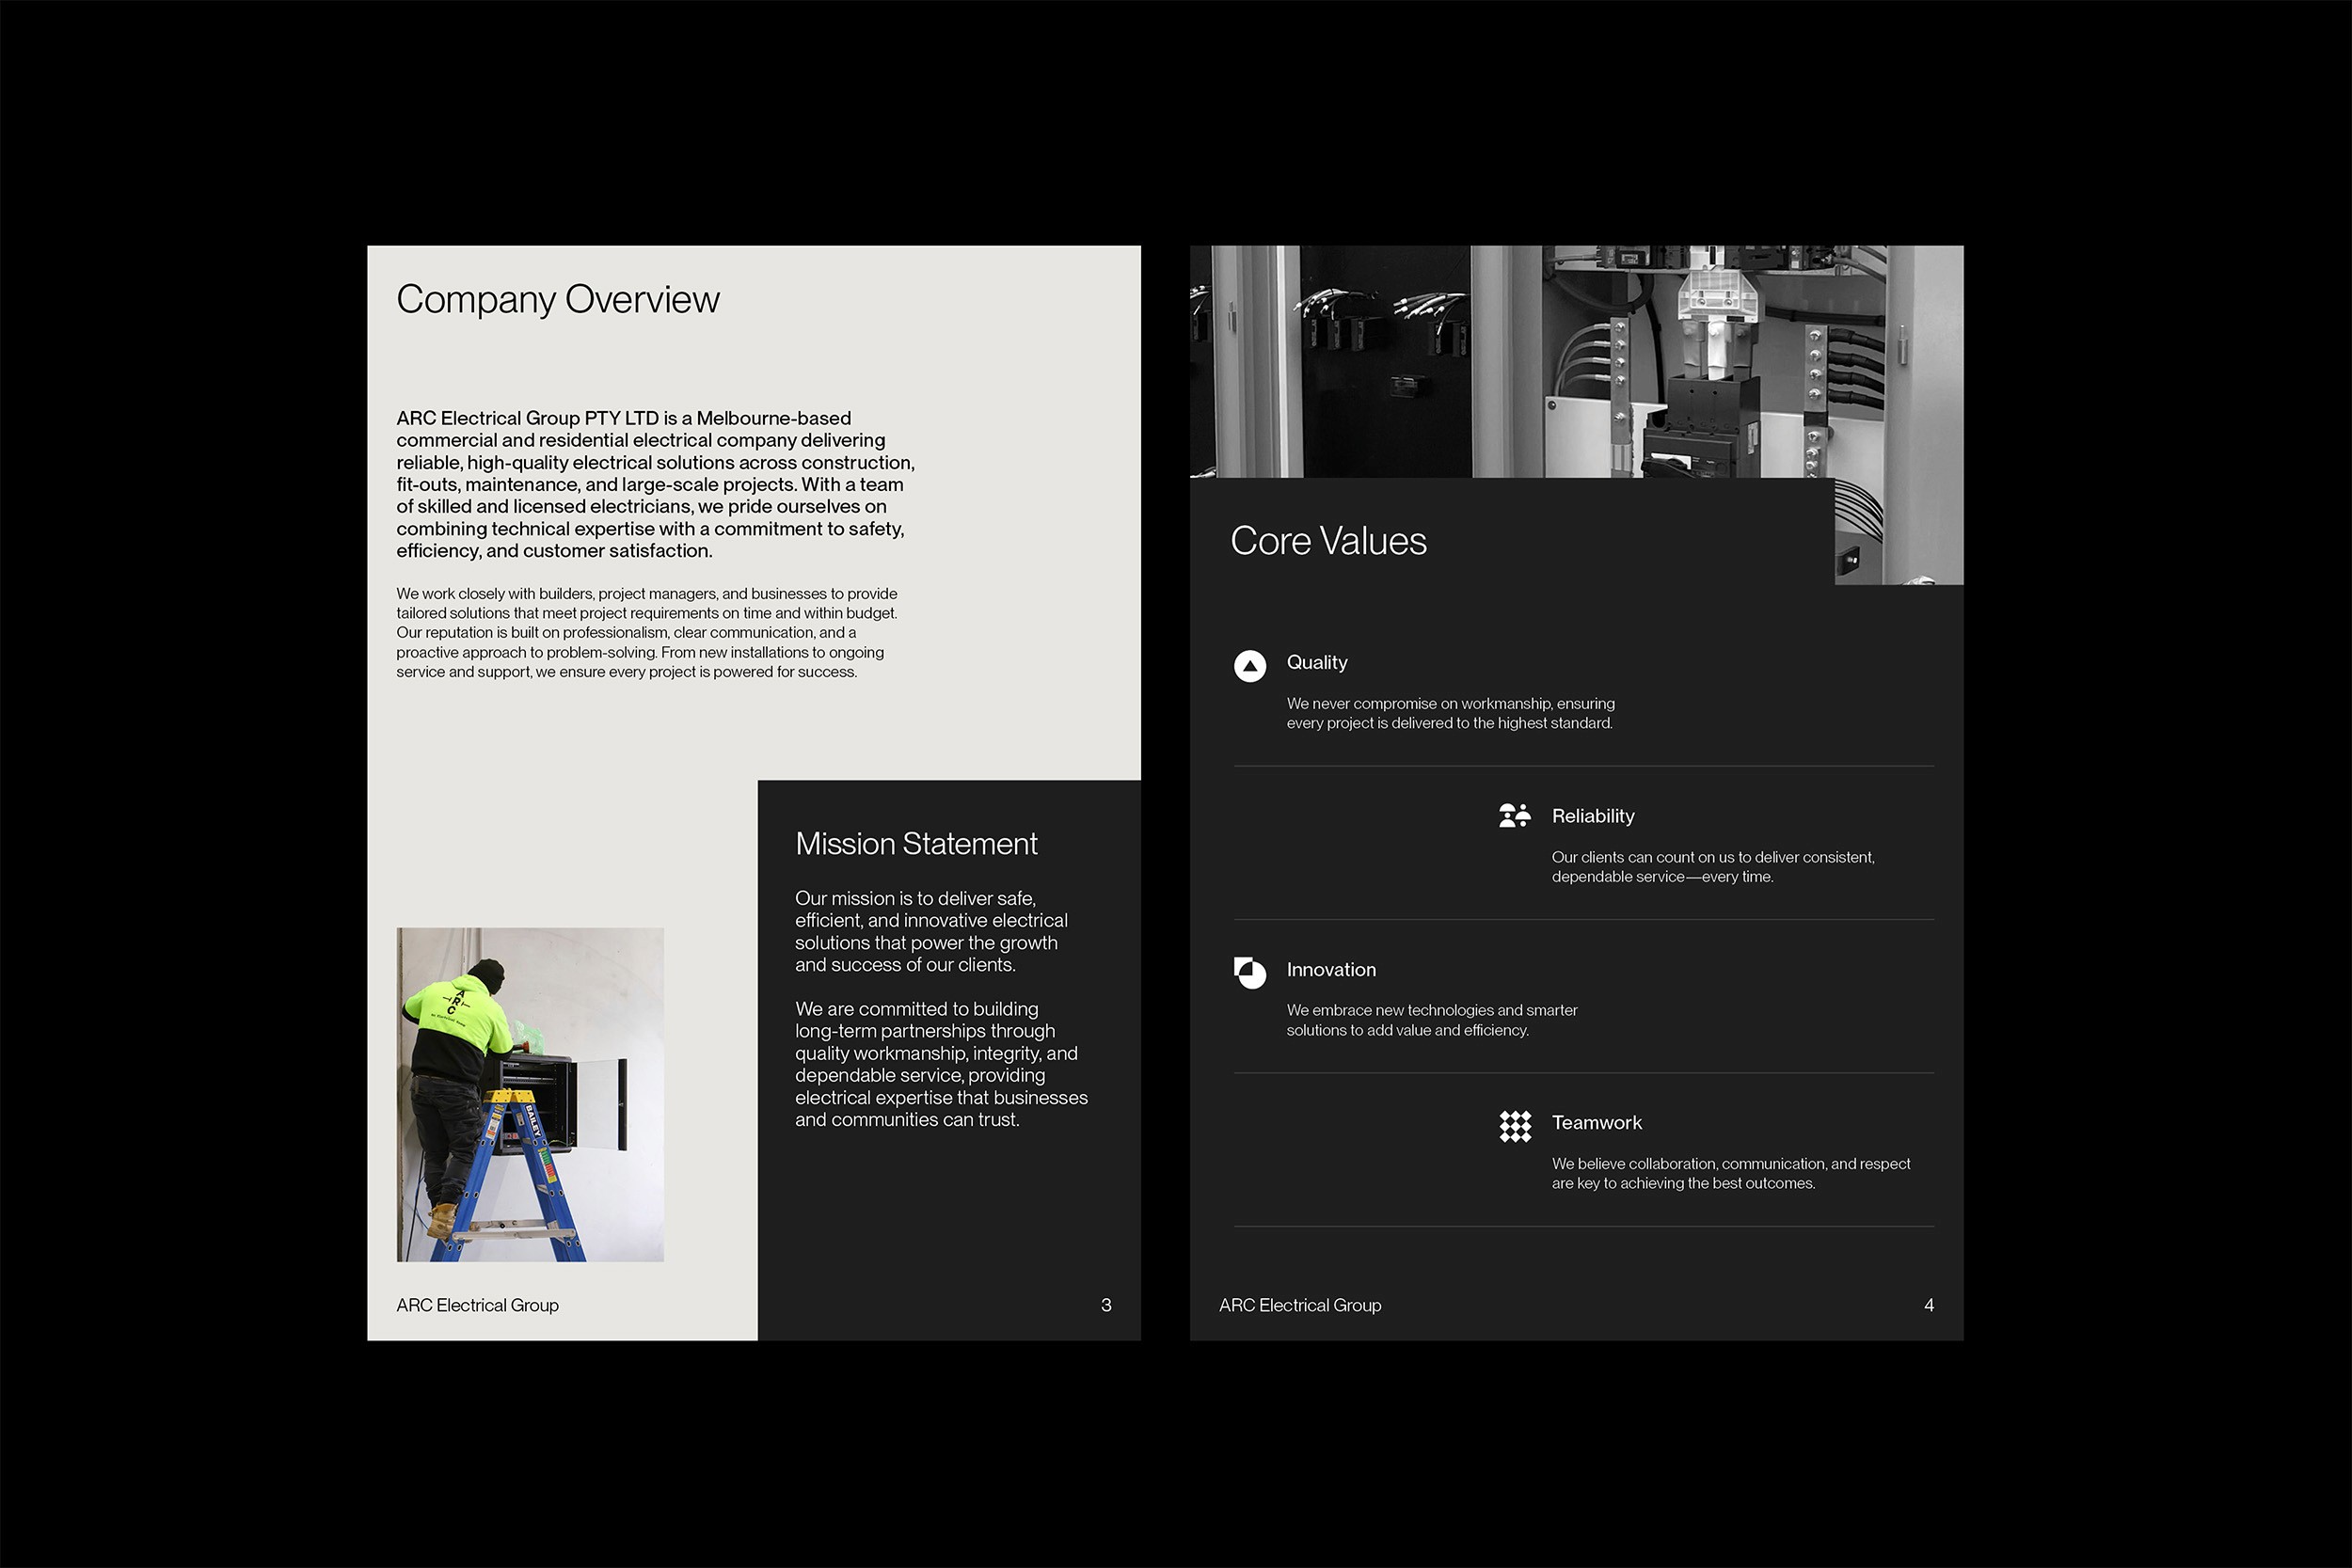Viewport: 2352px width, 1568px height.
Task: Click the 'We are committed to building' paragraph
Action: 940,1064
